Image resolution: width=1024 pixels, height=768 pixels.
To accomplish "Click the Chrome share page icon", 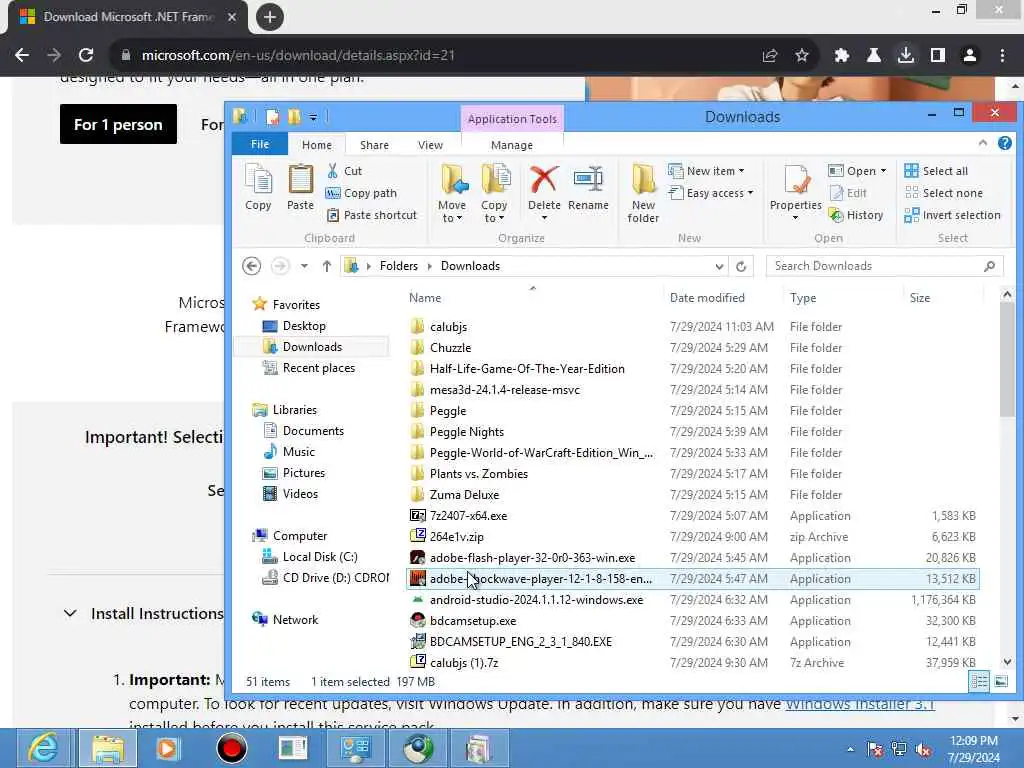I will (770, 56).
